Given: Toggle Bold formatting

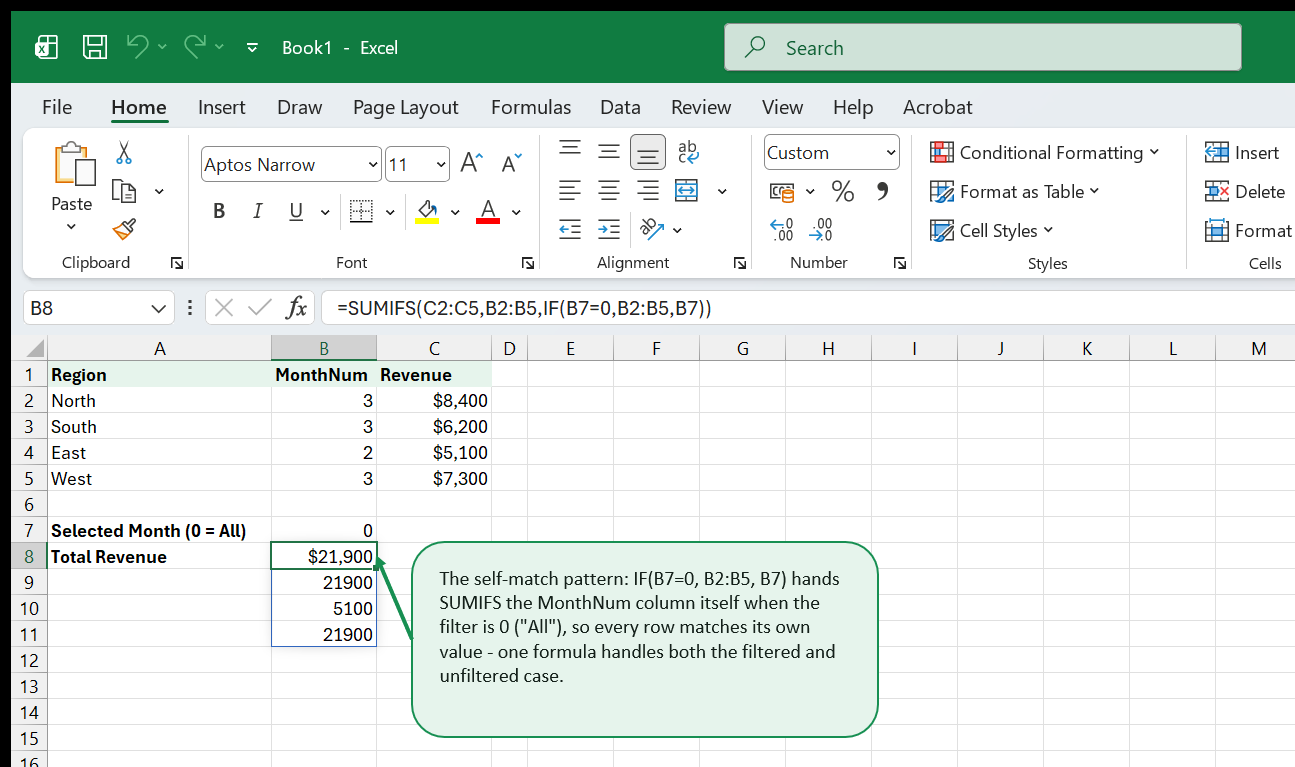Looking at the screenshot, I should [x=219, y=211].
